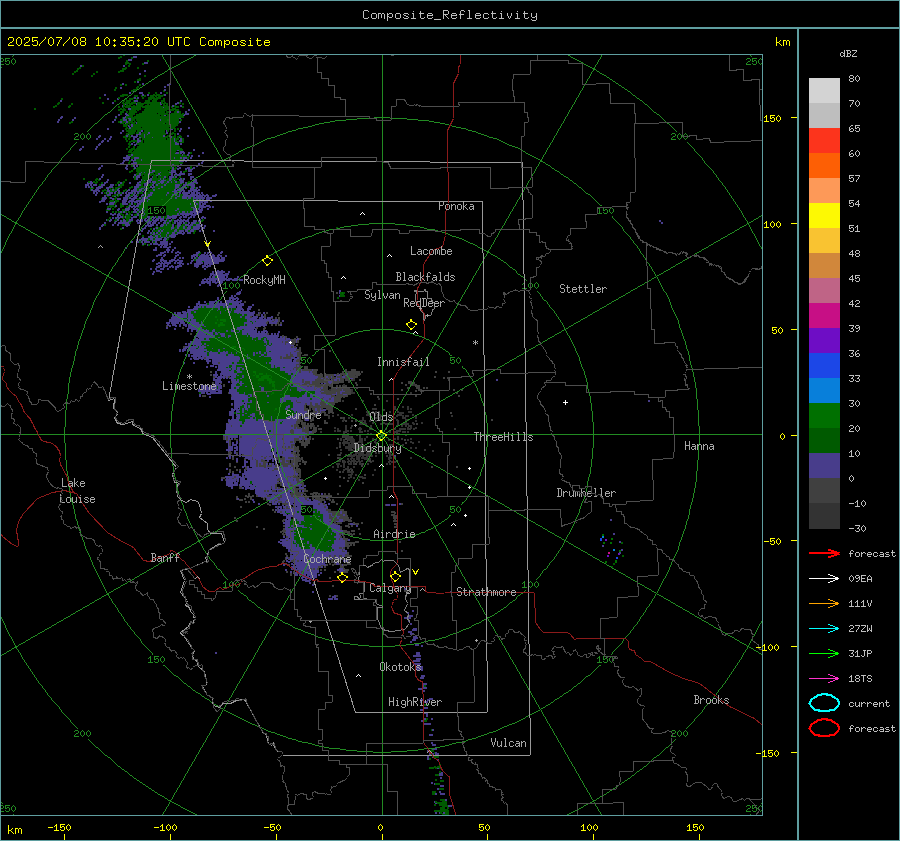Click the HighRiver city label
This screenshot has height=841, width=900.
coord(415,702)
